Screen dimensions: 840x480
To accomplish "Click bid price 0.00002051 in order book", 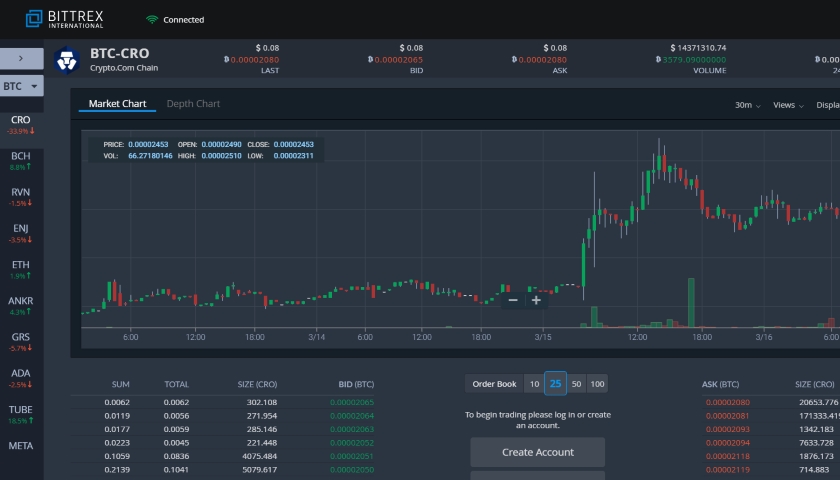I will [352, 456].
